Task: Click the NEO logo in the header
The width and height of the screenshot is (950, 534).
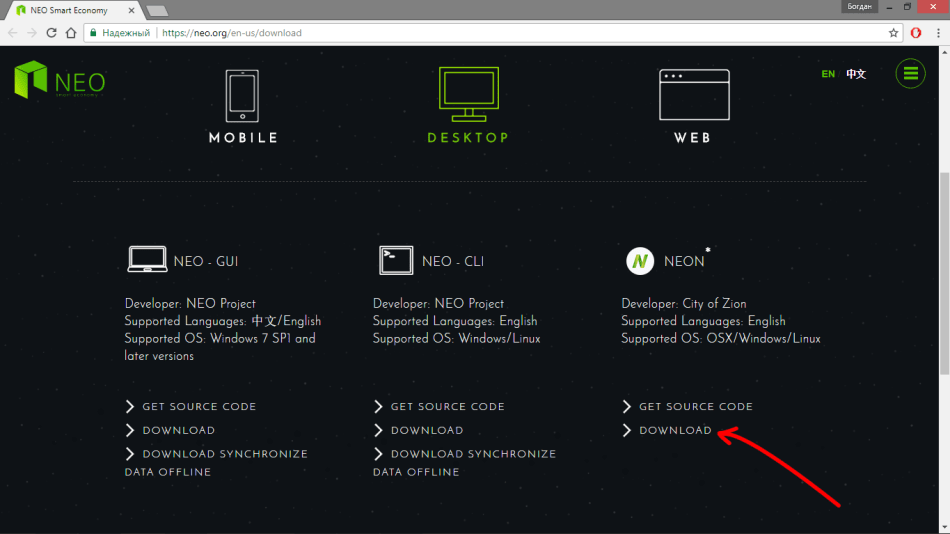Action: coord(59,79)
